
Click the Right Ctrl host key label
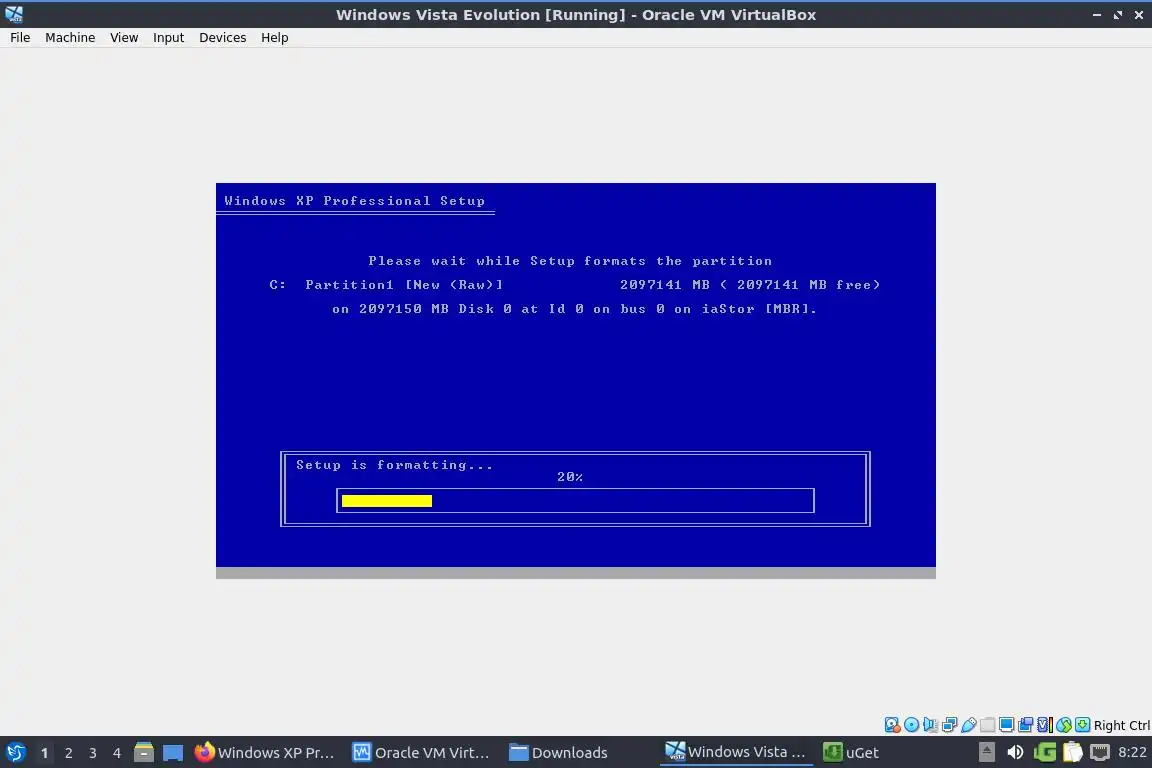[x=1122, y=725]
